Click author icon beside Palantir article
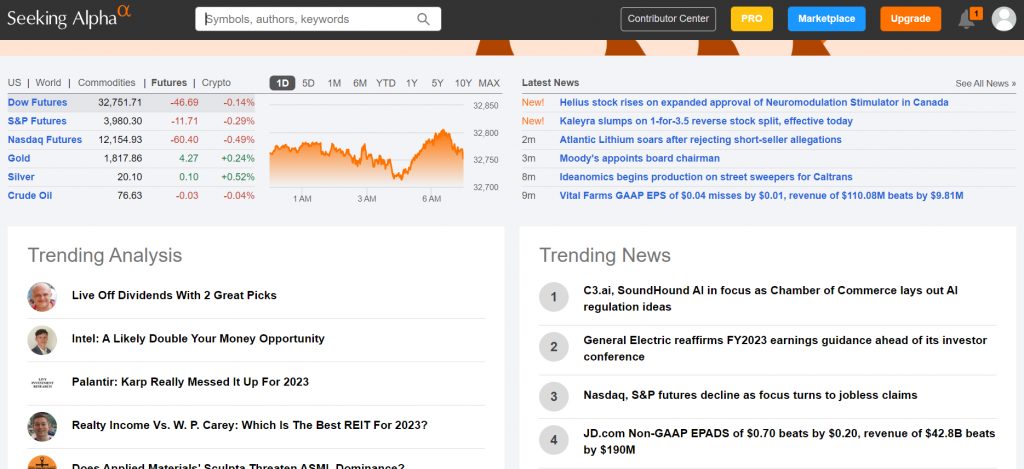 click(42, 382)
